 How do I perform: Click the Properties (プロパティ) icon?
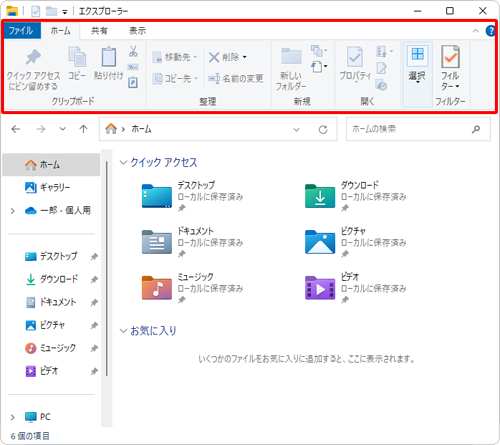[355, 57]
